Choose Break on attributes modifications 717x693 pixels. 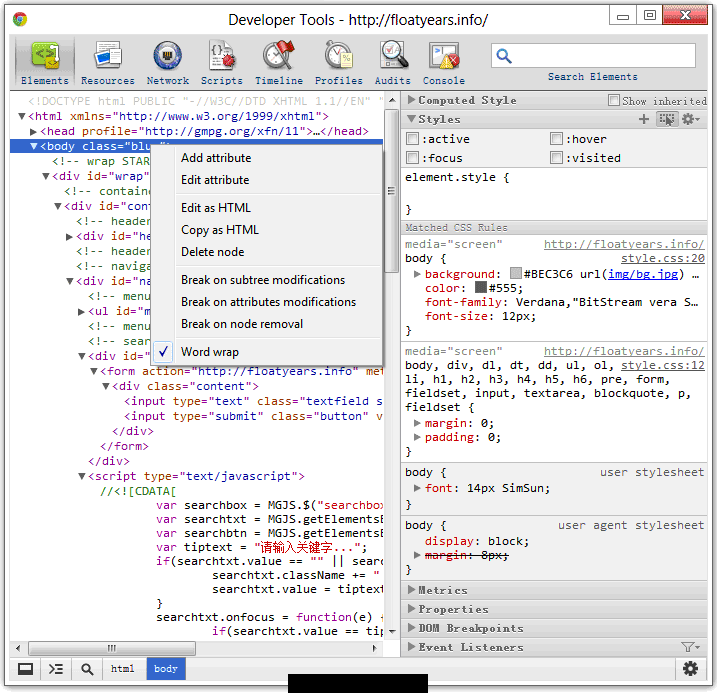tap(268, 302)
